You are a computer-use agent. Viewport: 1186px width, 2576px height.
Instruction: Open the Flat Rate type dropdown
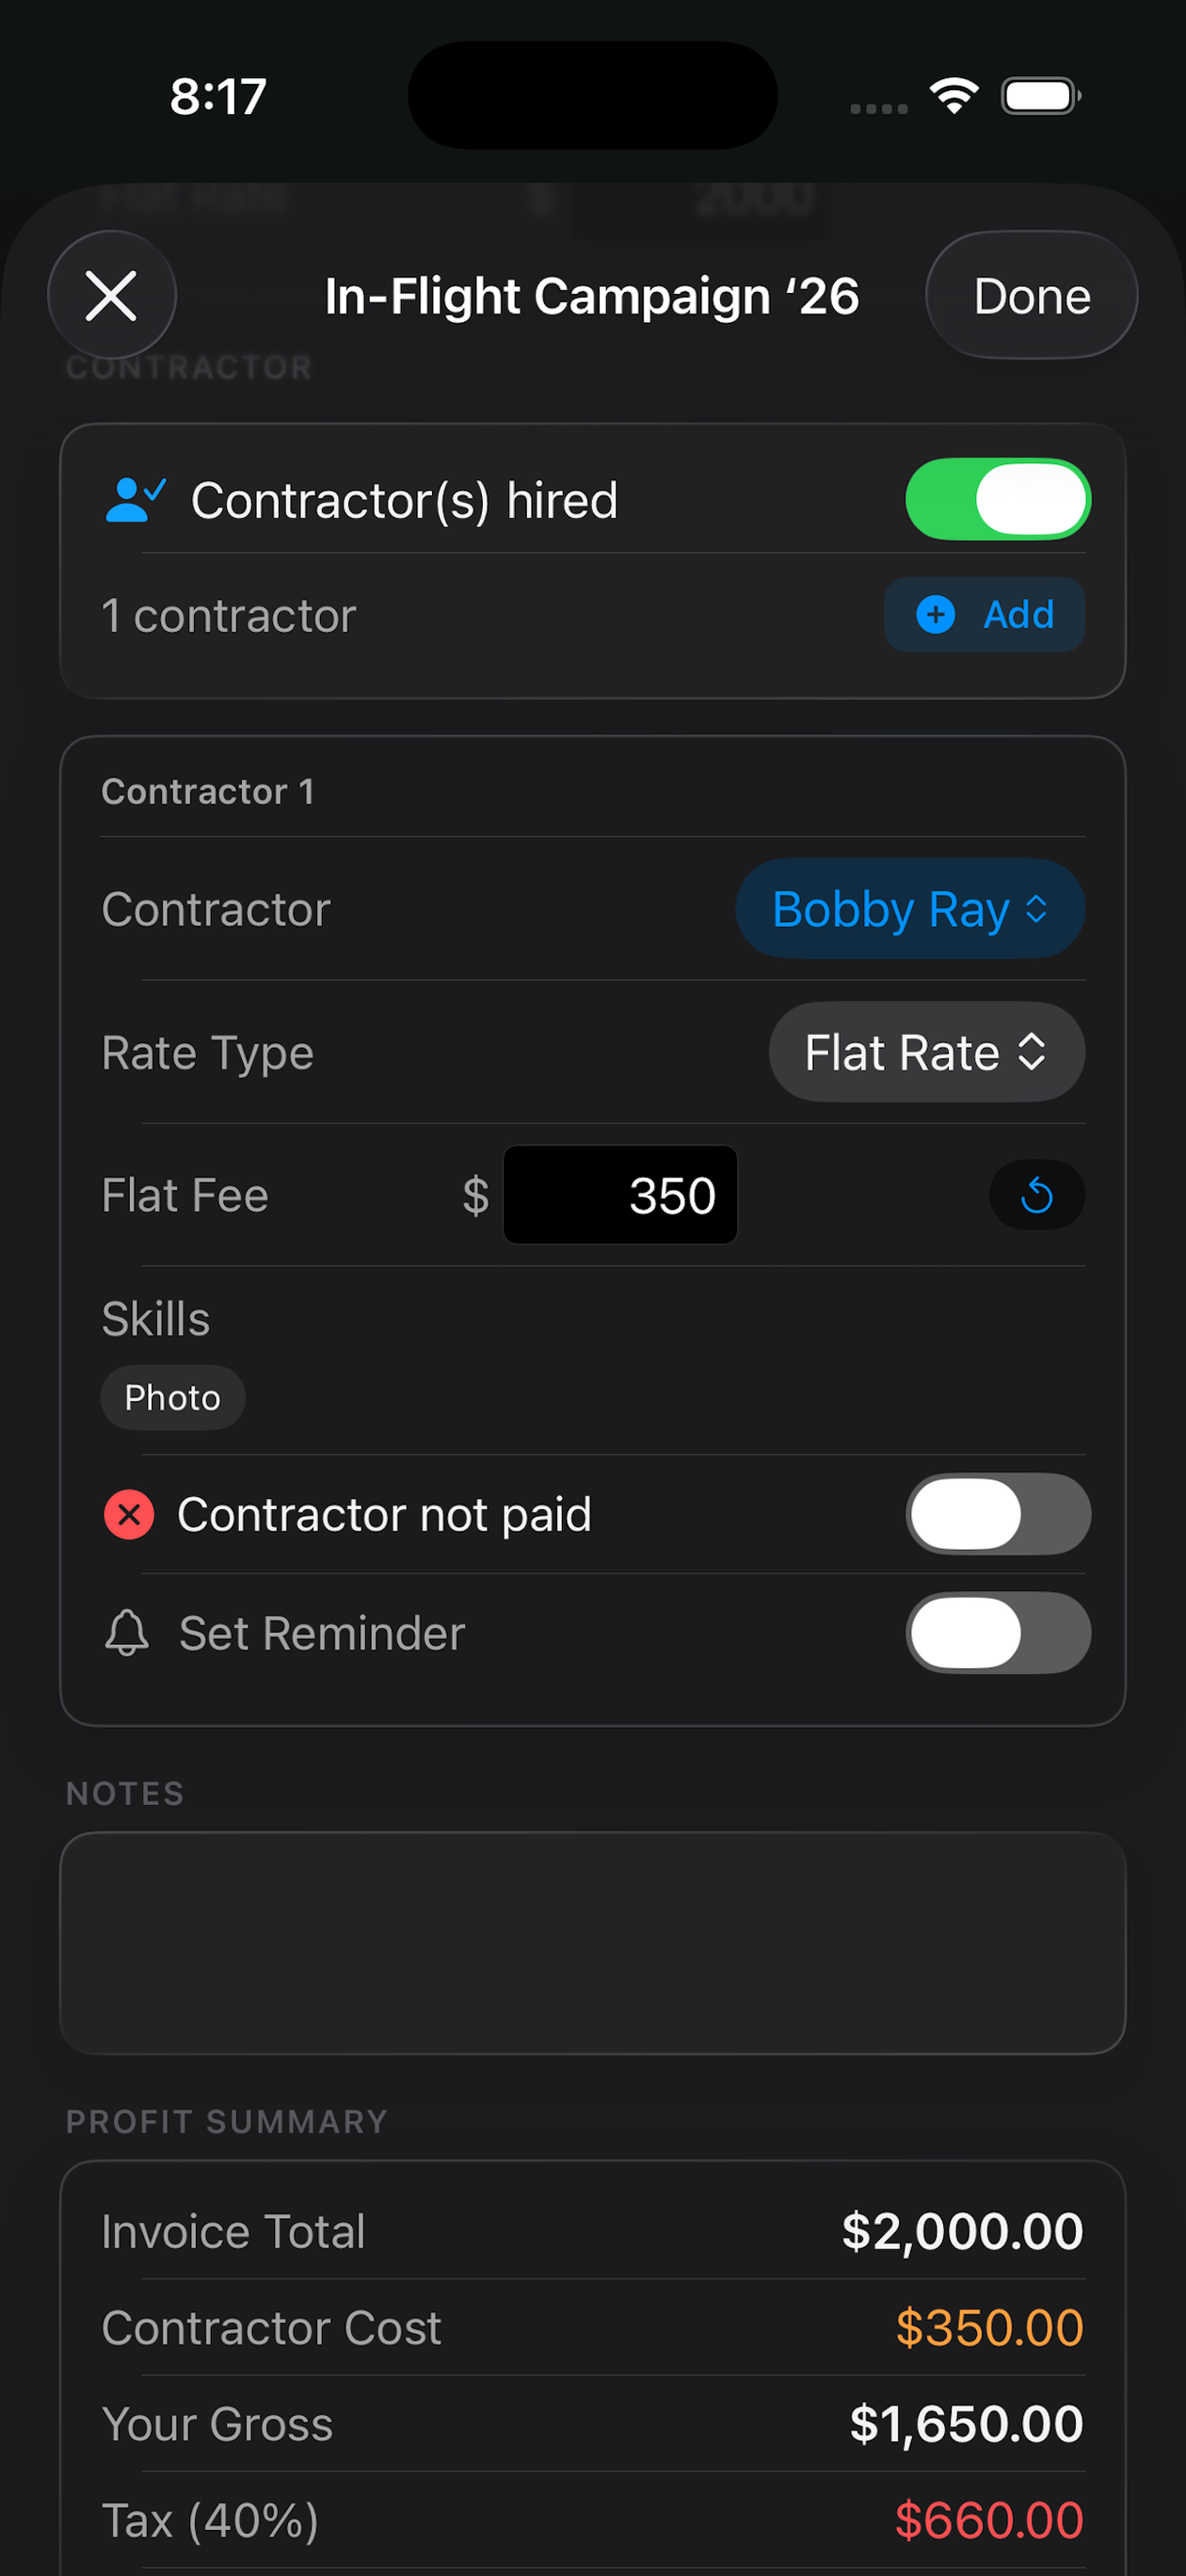926,1052
